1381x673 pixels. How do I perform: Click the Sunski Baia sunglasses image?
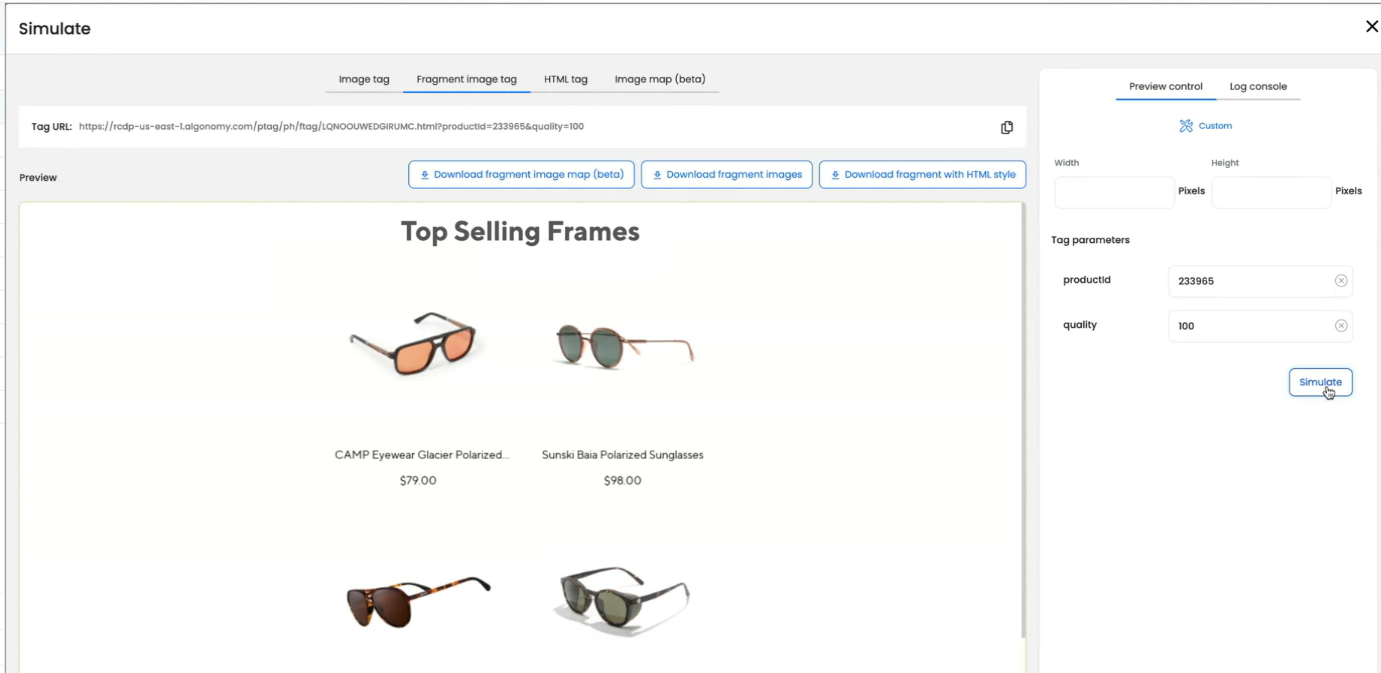click(x=624, y=345)
